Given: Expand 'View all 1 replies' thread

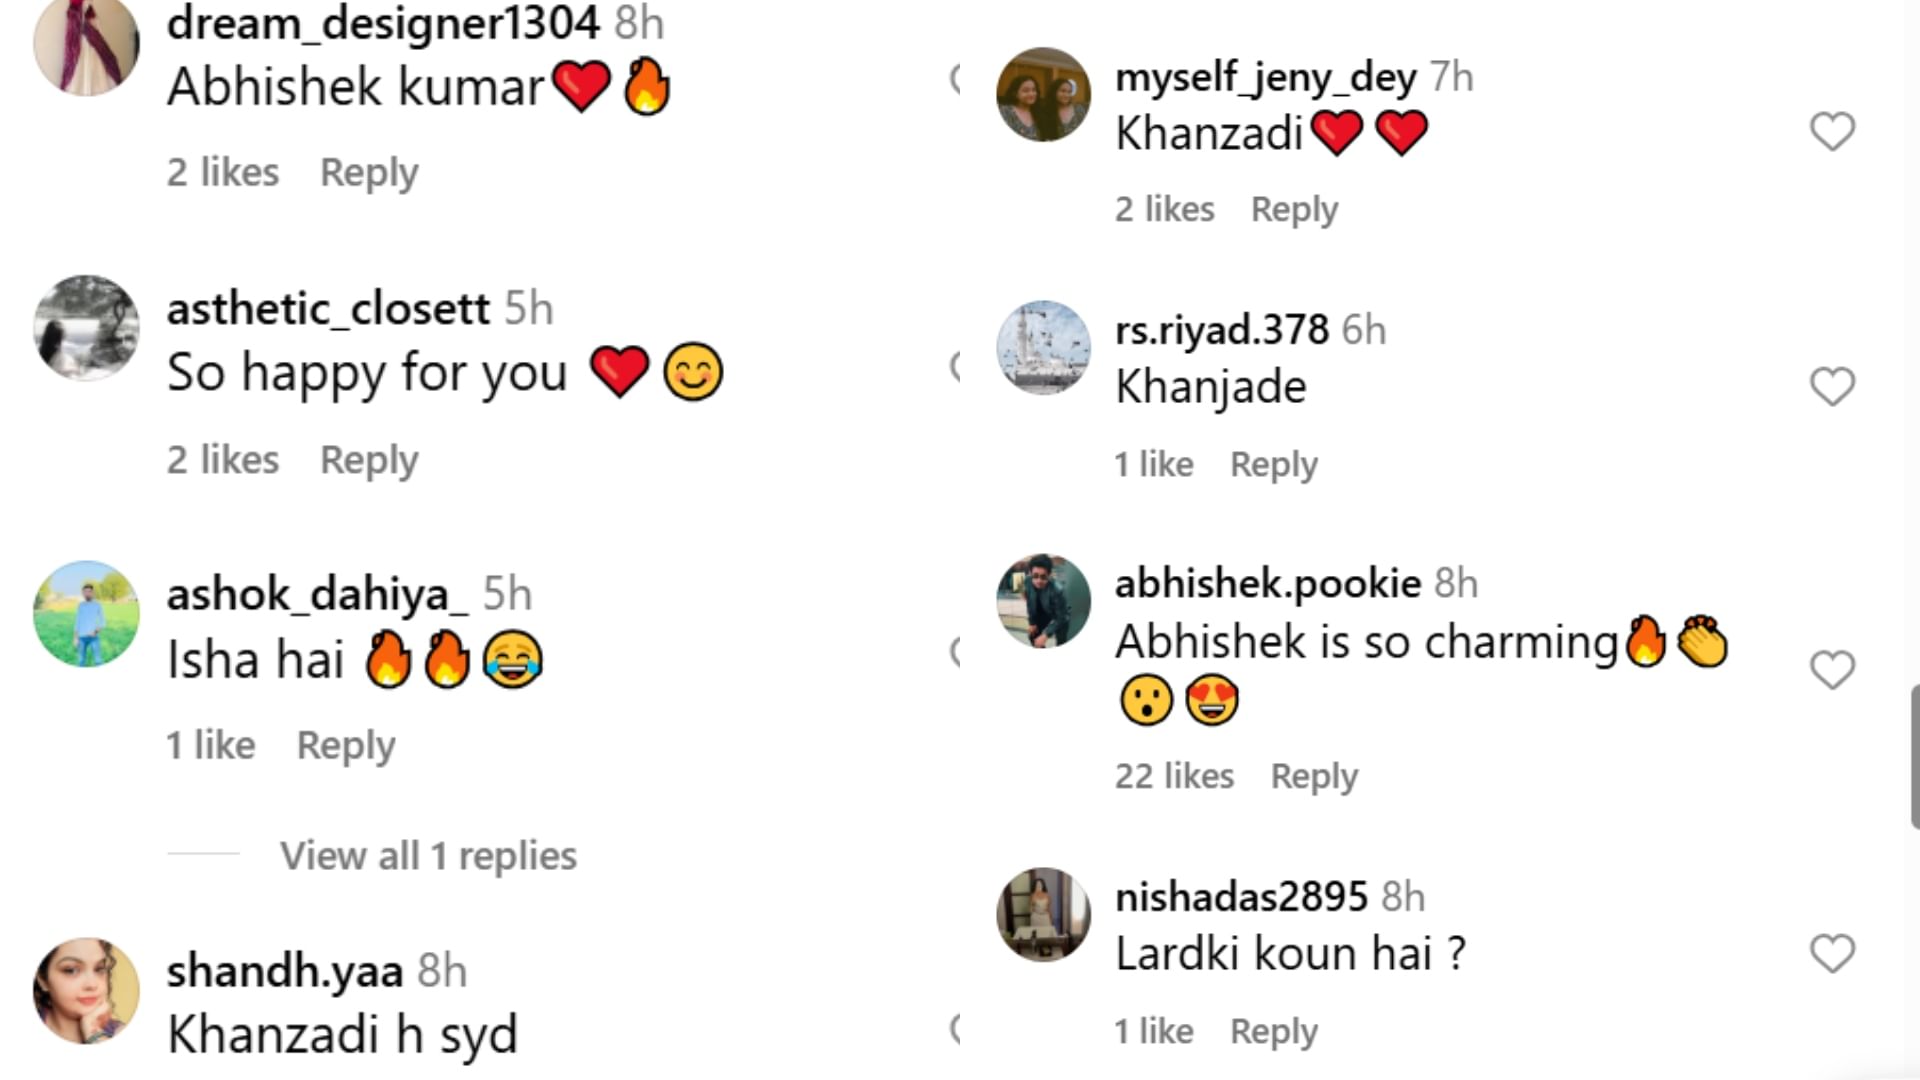Looking at the screenshot, I should tap(428, 856).
